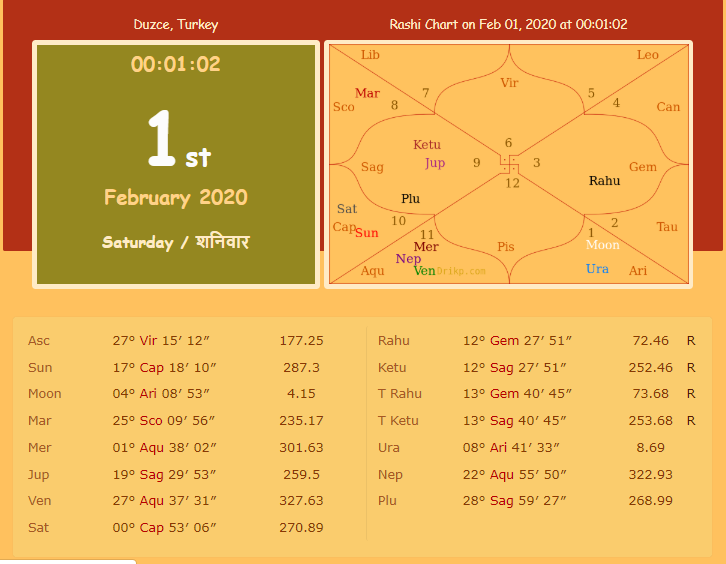Click Ven longitude value 327.63
The image size is (726, 564).
301,501
